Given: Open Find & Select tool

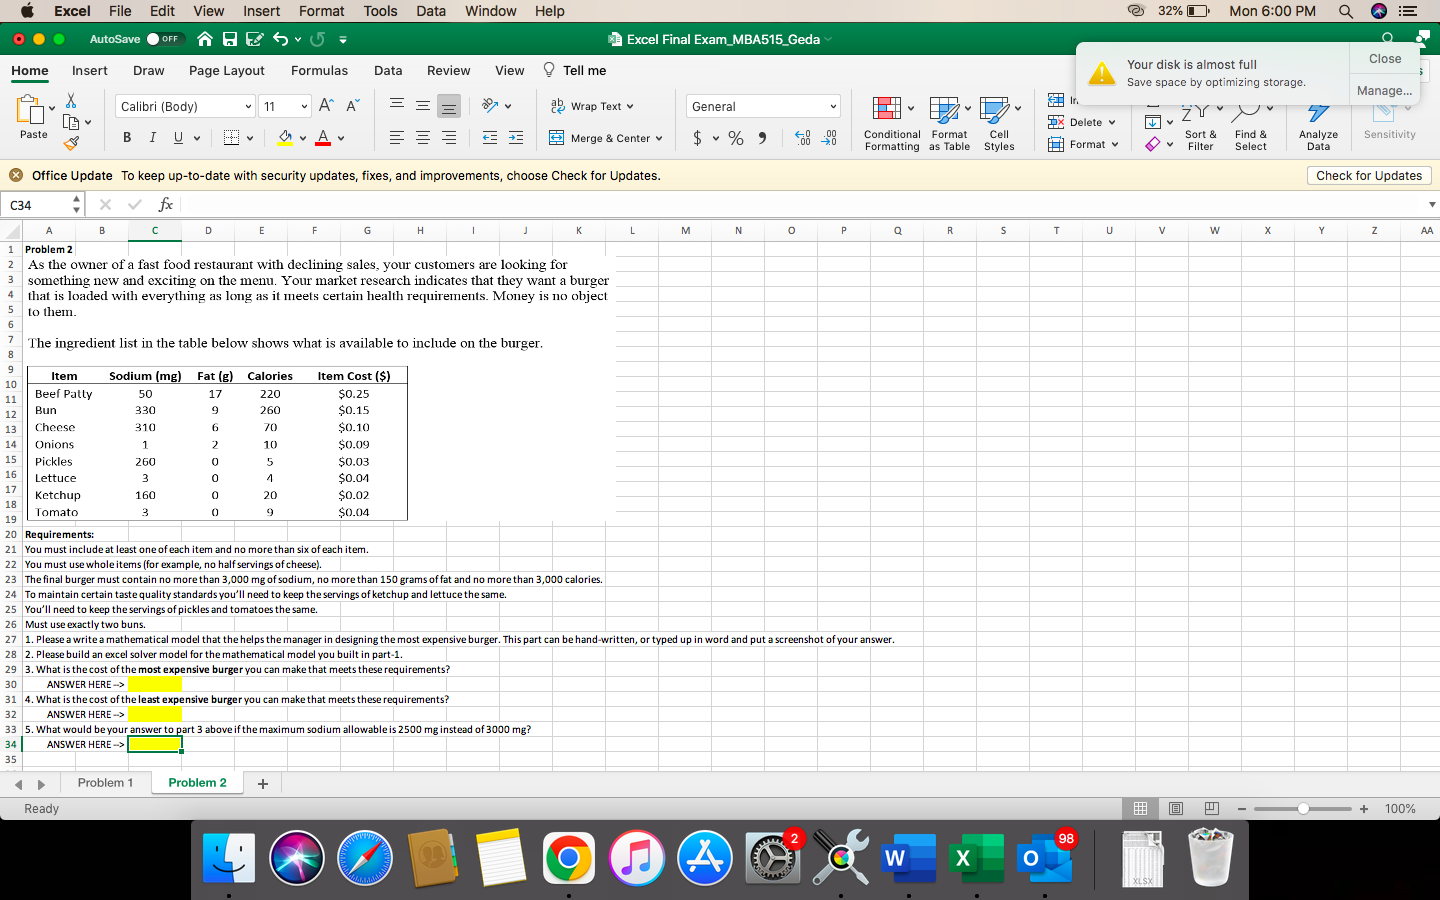Looking at the screenshot, I should 1251,124.
